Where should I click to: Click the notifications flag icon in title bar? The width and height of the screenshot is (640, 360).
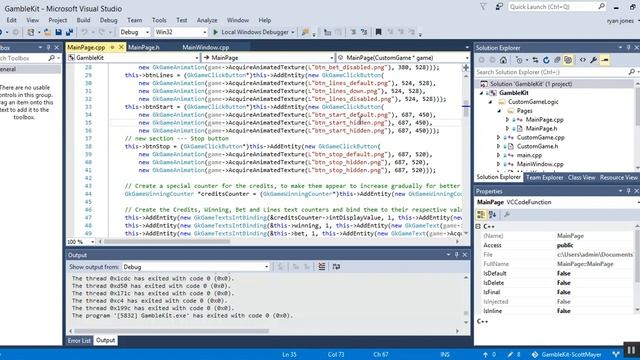[x=483, y=7]
